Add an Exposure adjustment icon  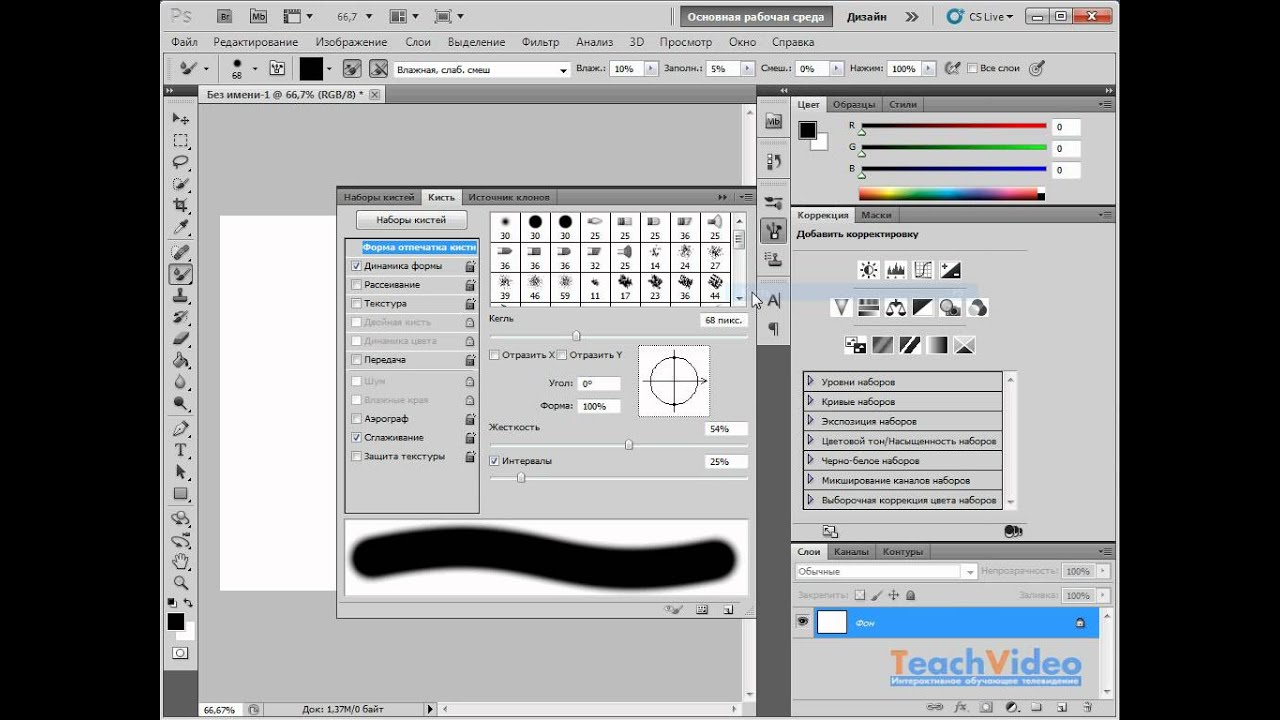click(950, 270)
